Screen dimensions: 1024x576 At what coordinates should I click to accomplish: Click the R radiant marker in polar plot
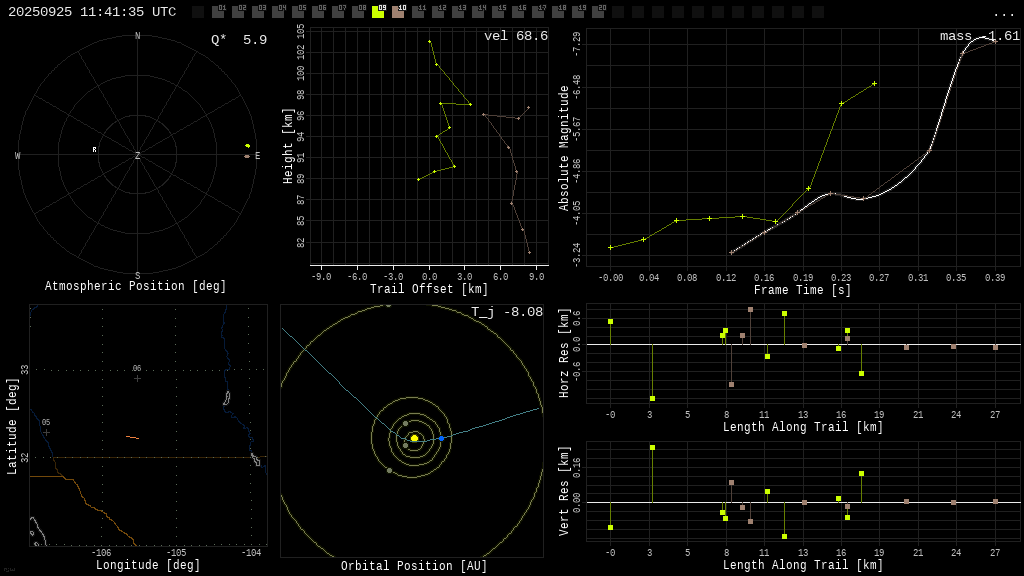(95, 150)
